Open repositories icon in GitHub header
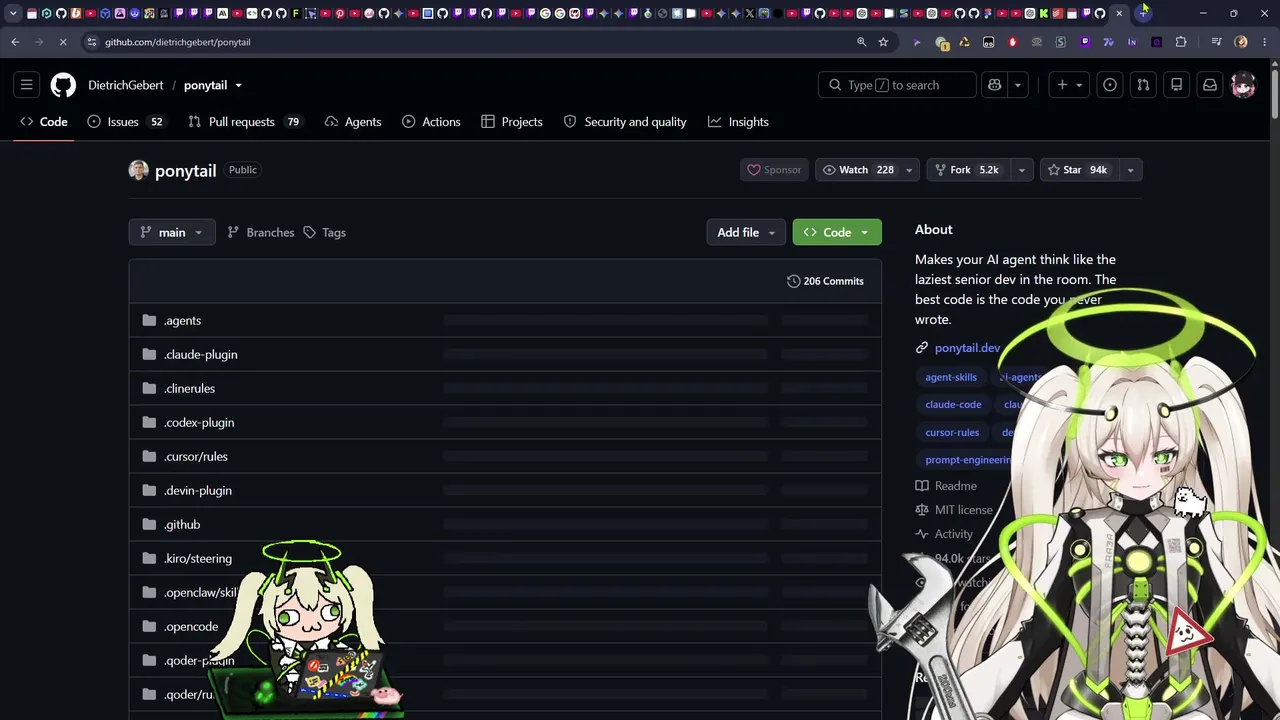 tap(1177, 85)
